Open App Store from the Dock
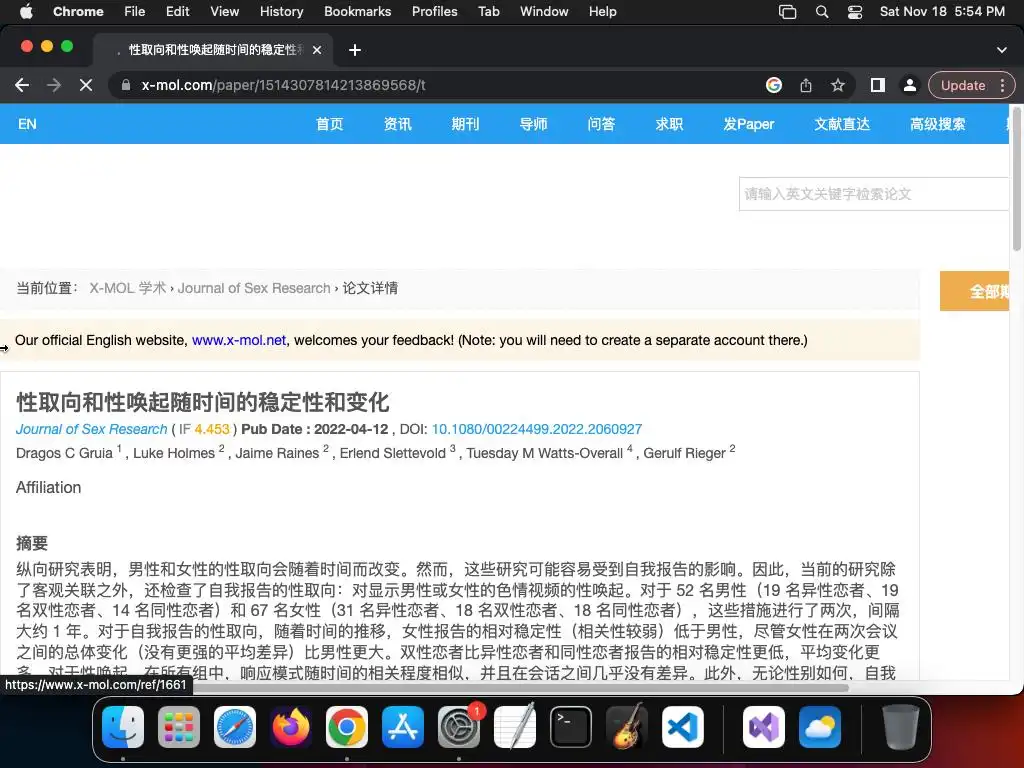This screenshot has height=768, width=1024. [x=403, y=727]
